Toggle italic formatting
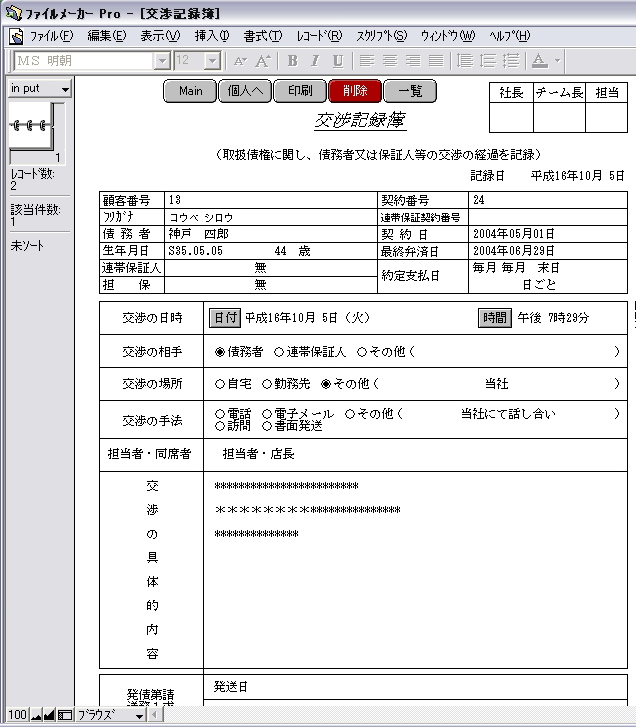 315,61
